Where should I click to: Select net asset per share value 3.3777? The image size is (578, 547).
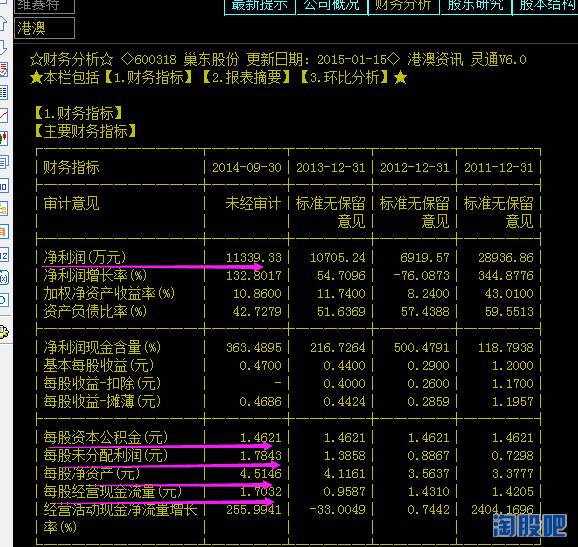(512, 474)
